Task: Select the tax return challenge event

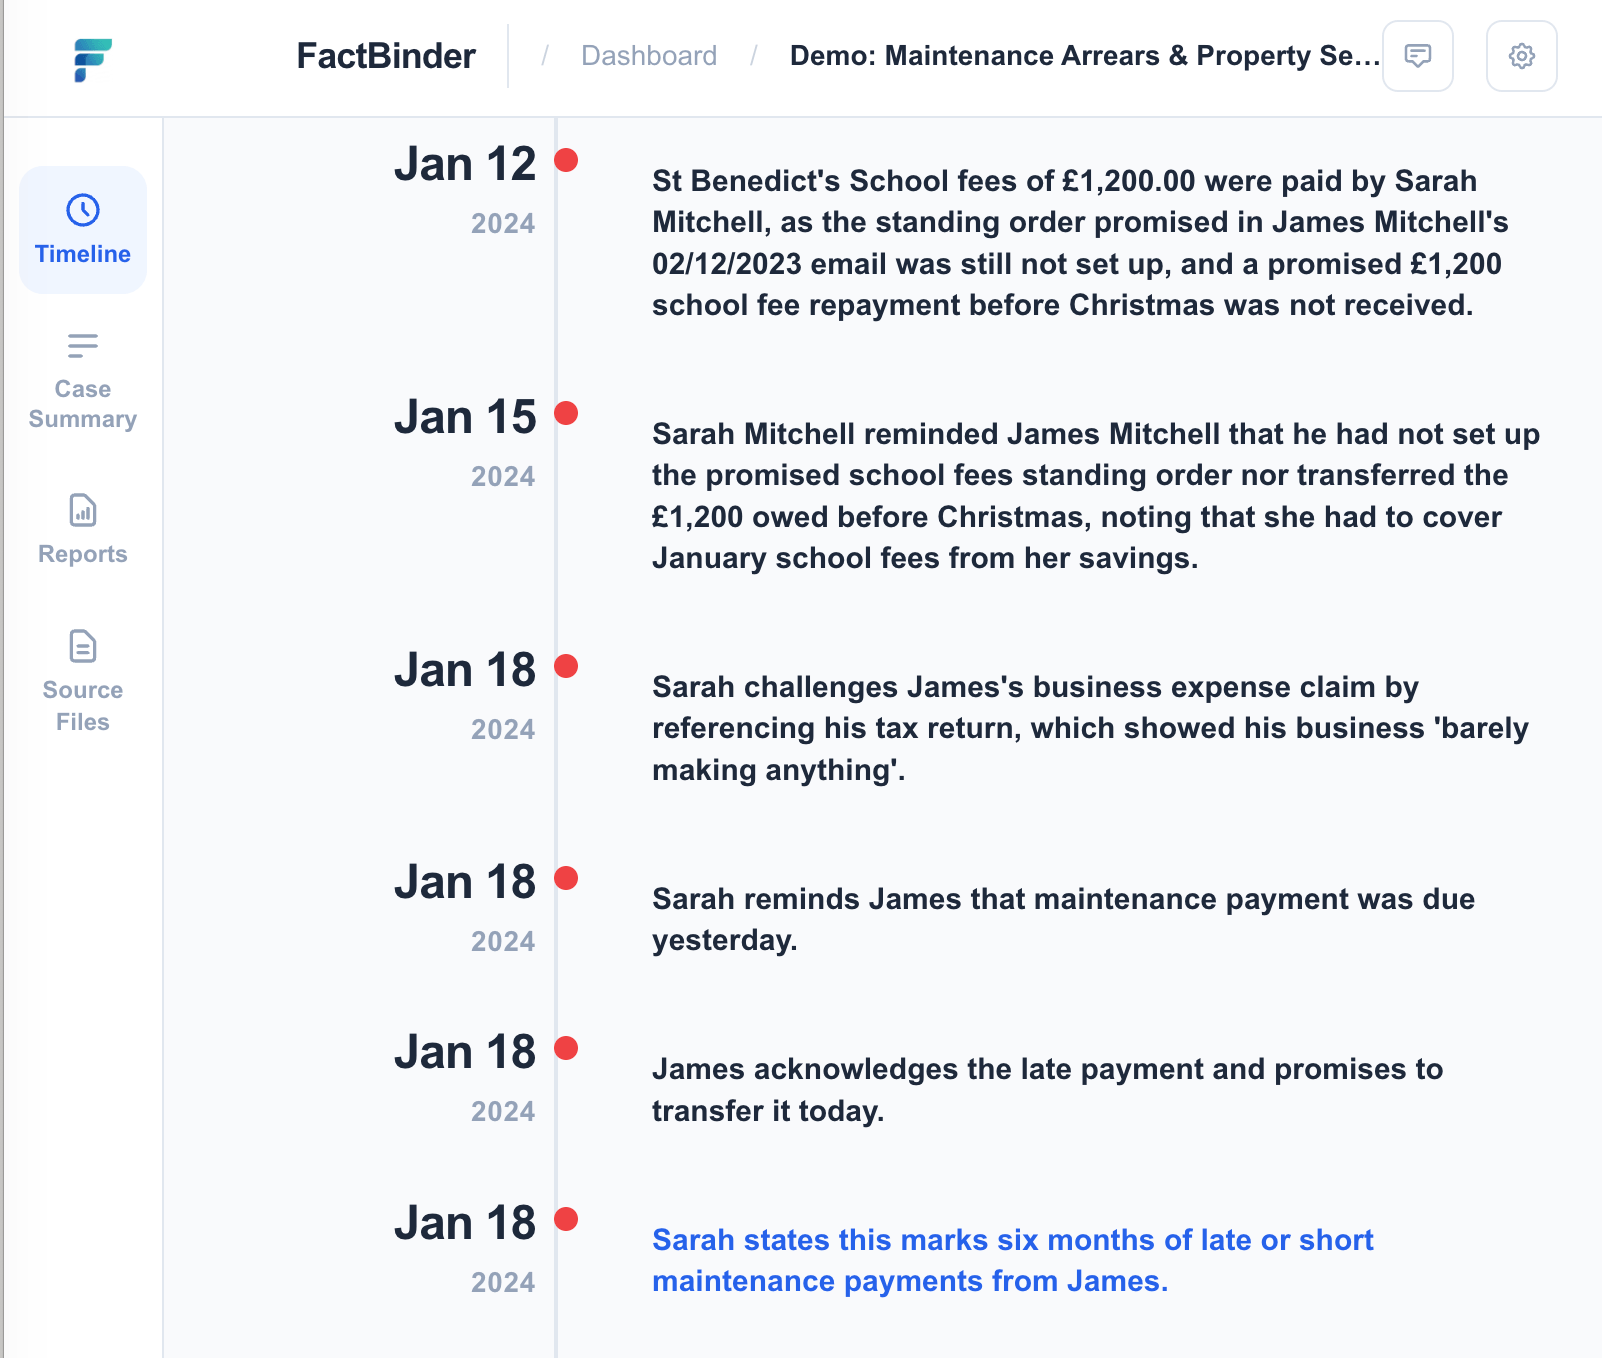Action: pos(1090,728)
